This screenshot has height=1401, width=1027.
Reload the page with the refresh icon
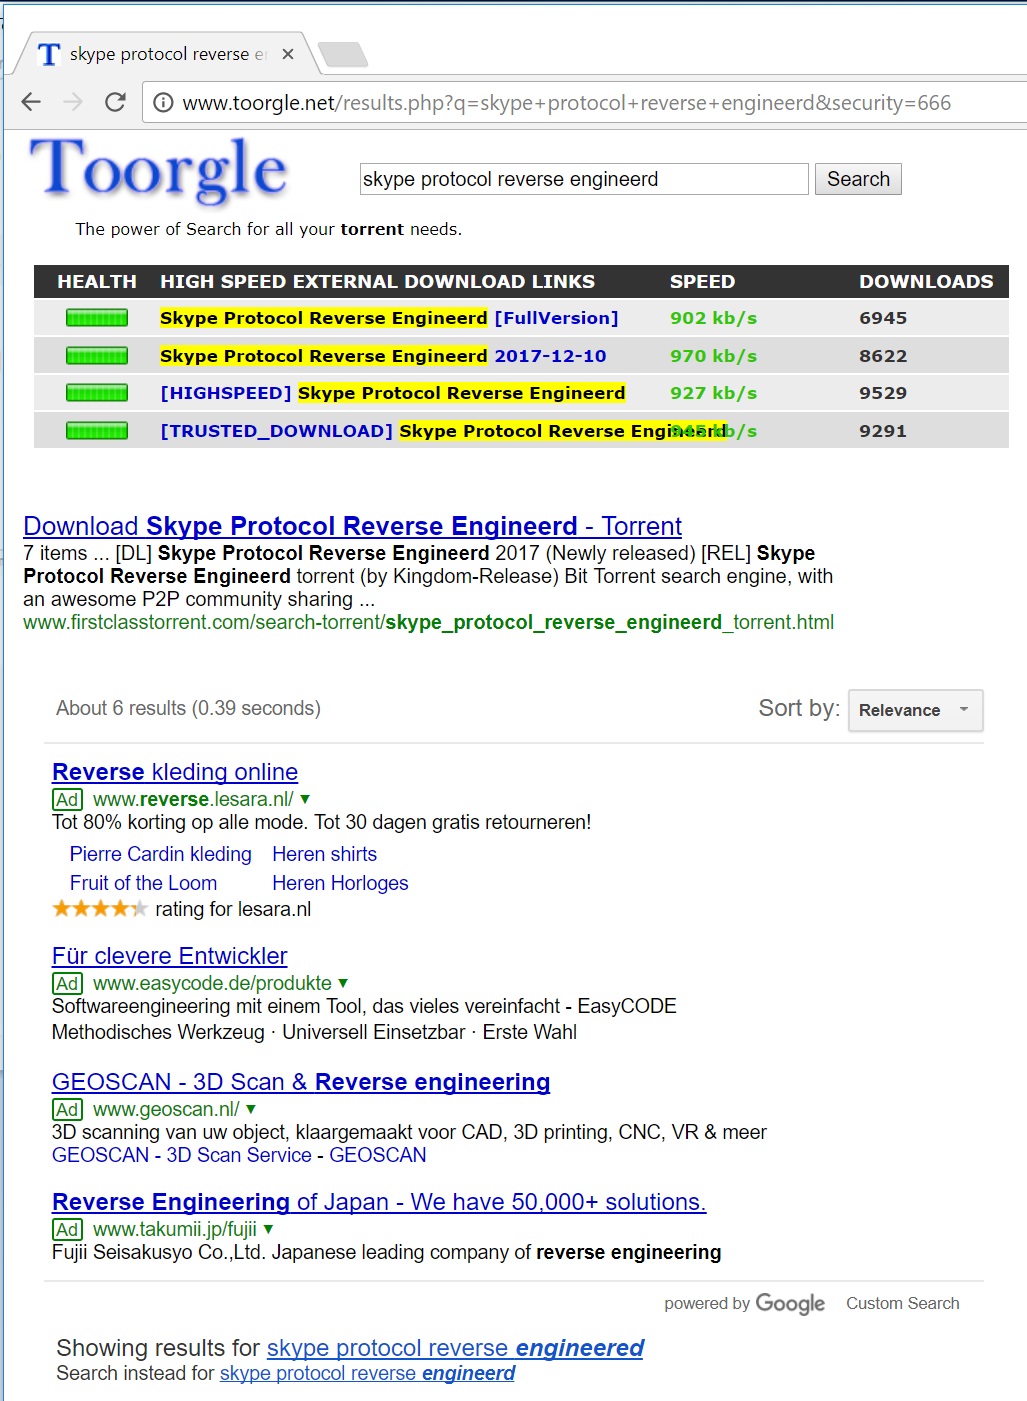pyautogui.click(x=116, y=102)
